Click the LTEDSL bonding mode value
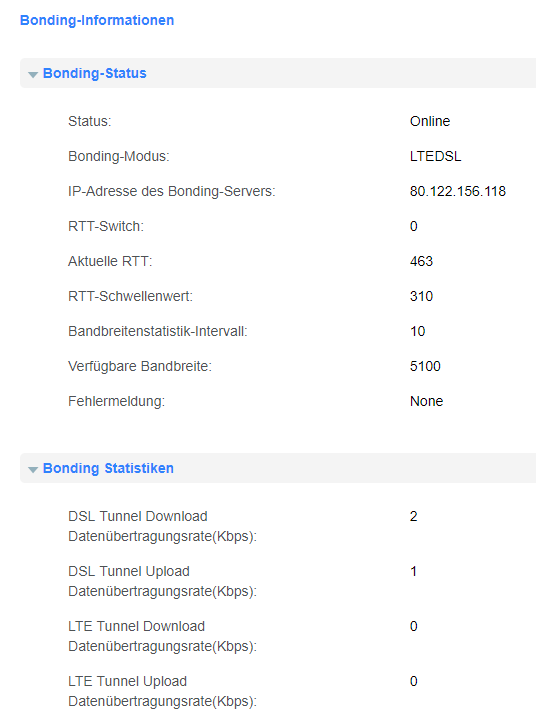Viewport: 536px width, 716px height. coord(435,156)
